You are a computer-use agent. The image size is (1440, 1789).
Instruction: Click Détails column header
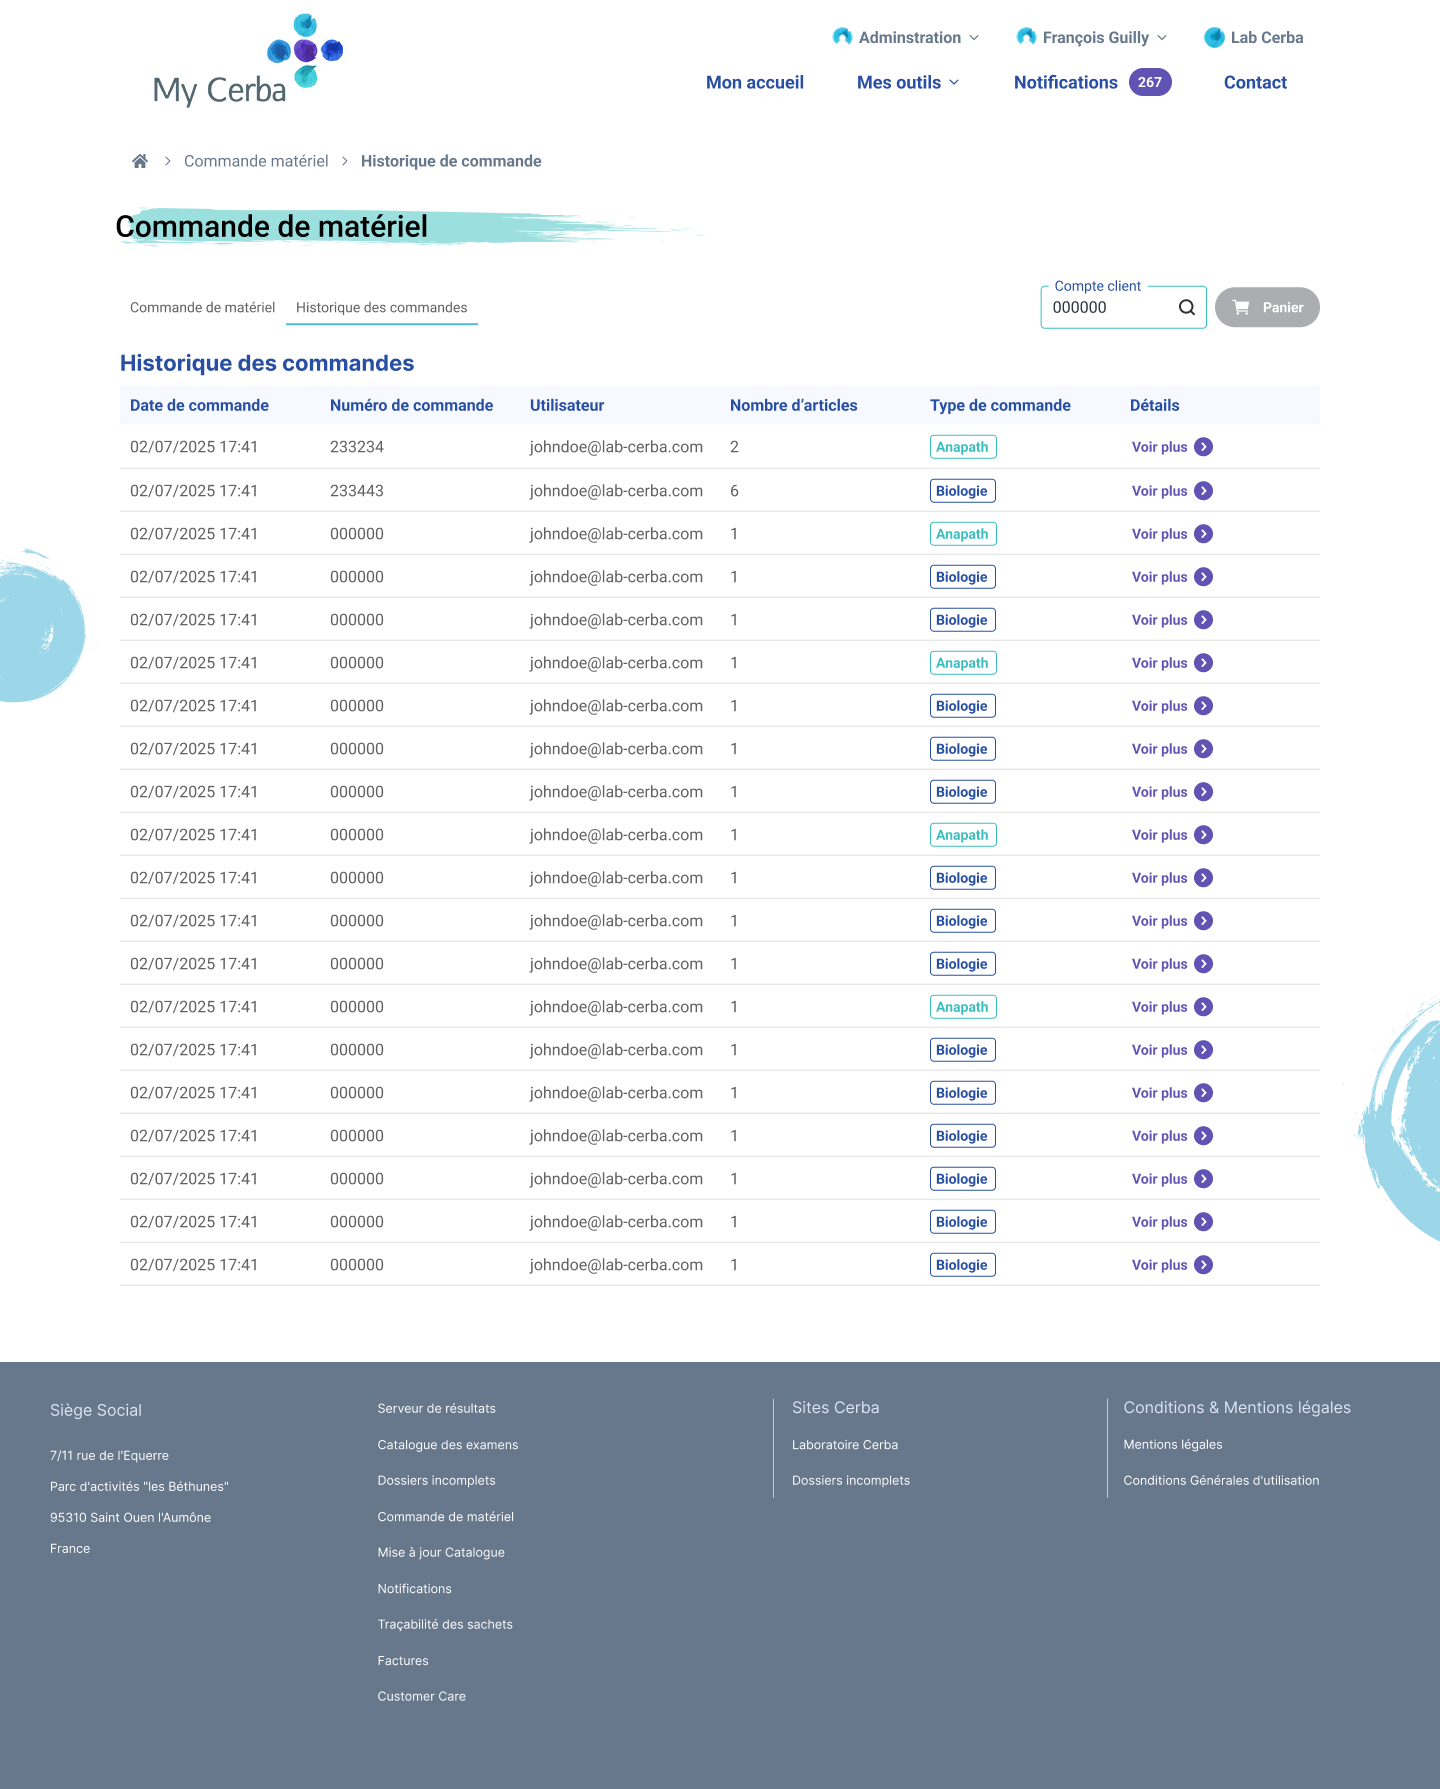point(1154,405)
